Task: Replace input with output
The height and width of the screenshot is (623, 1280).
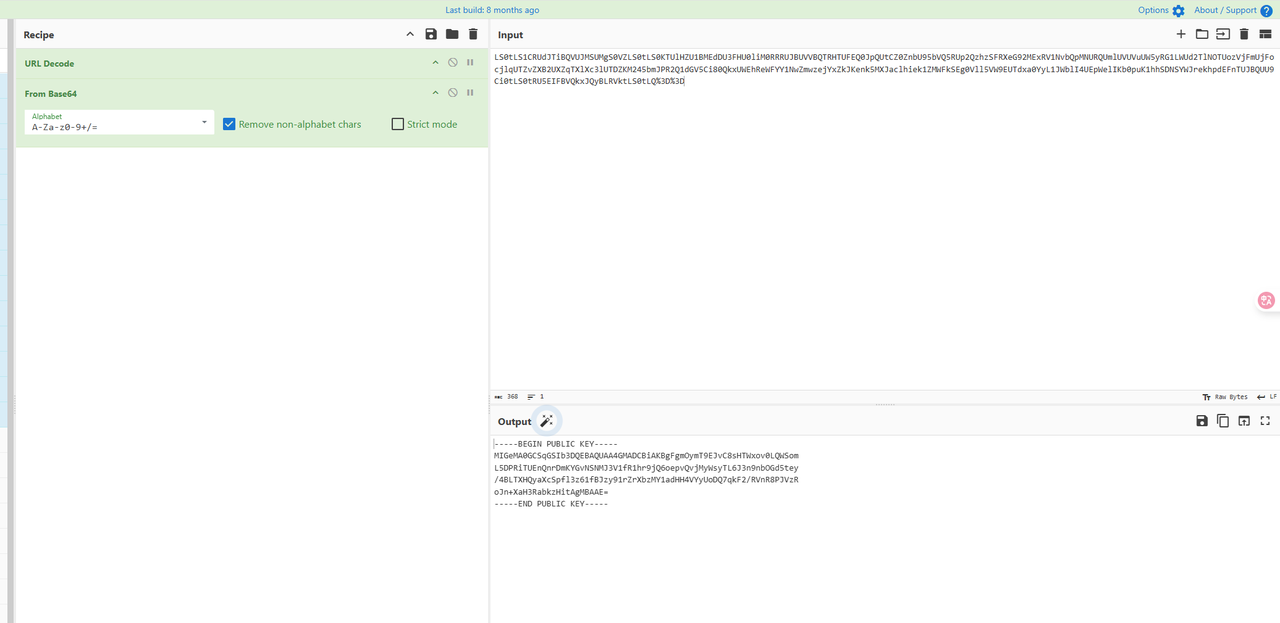Action: 1244,421
